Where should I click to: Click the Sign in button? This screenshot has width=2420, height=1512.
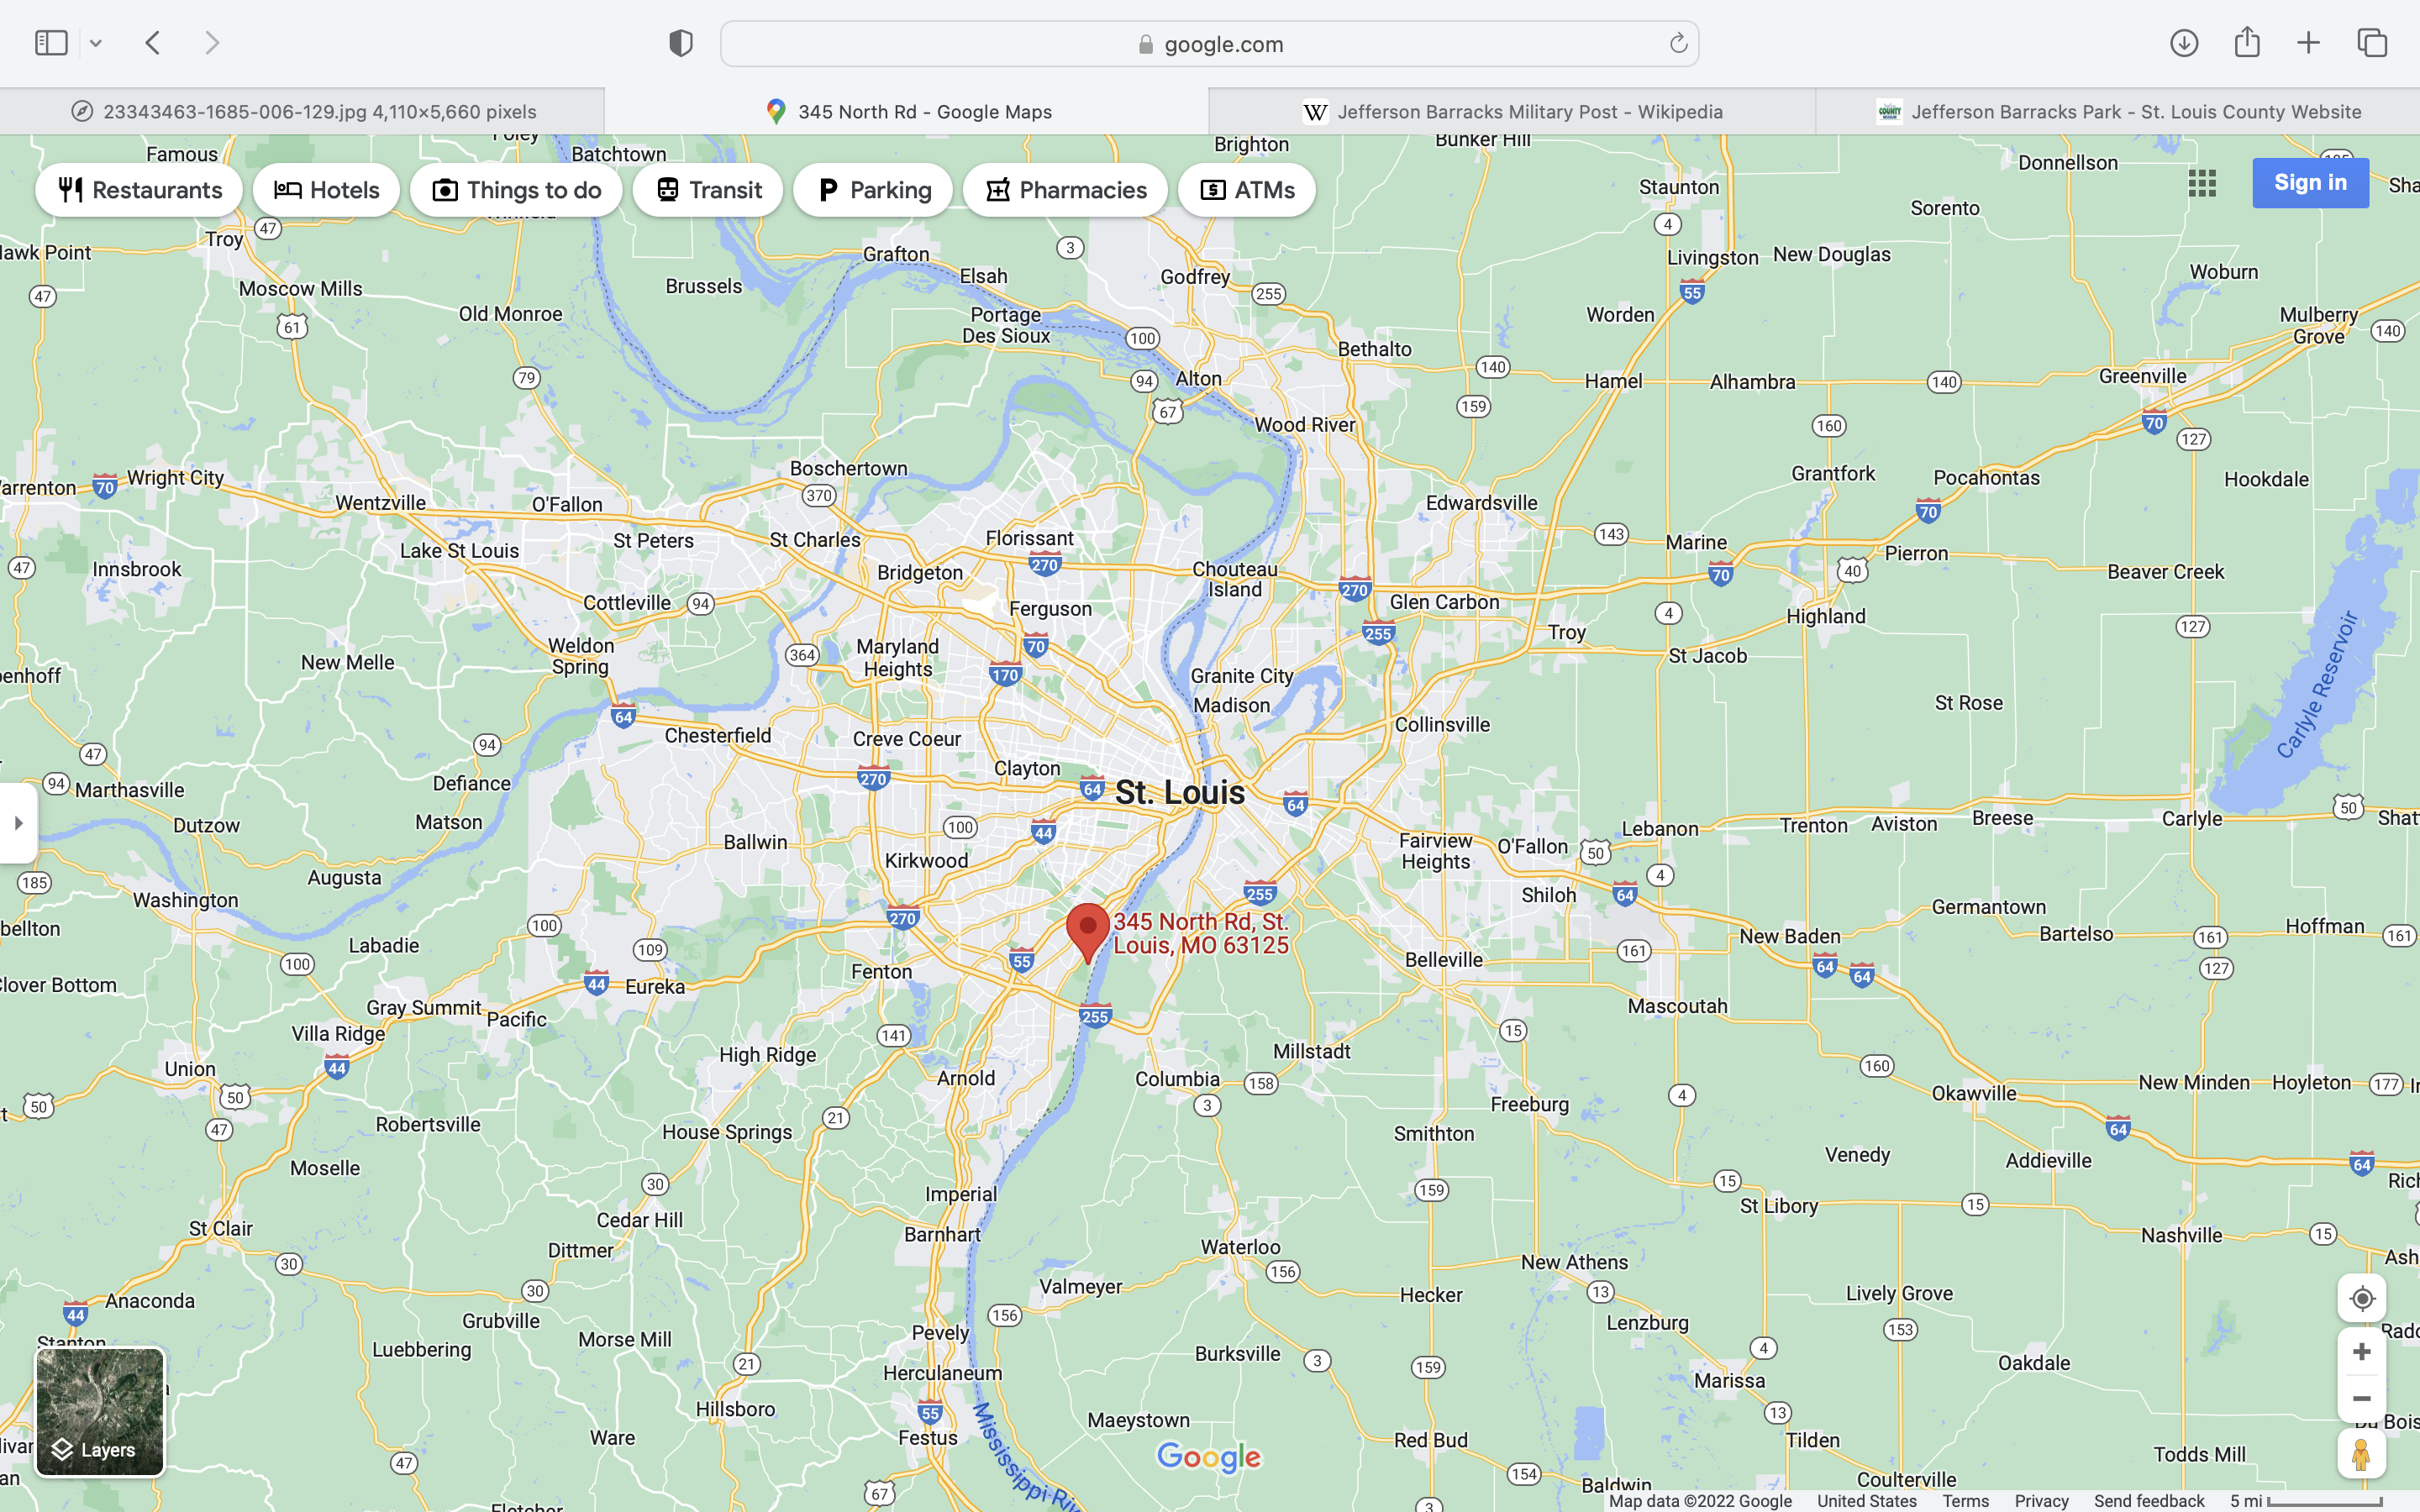coord(2309,183)
